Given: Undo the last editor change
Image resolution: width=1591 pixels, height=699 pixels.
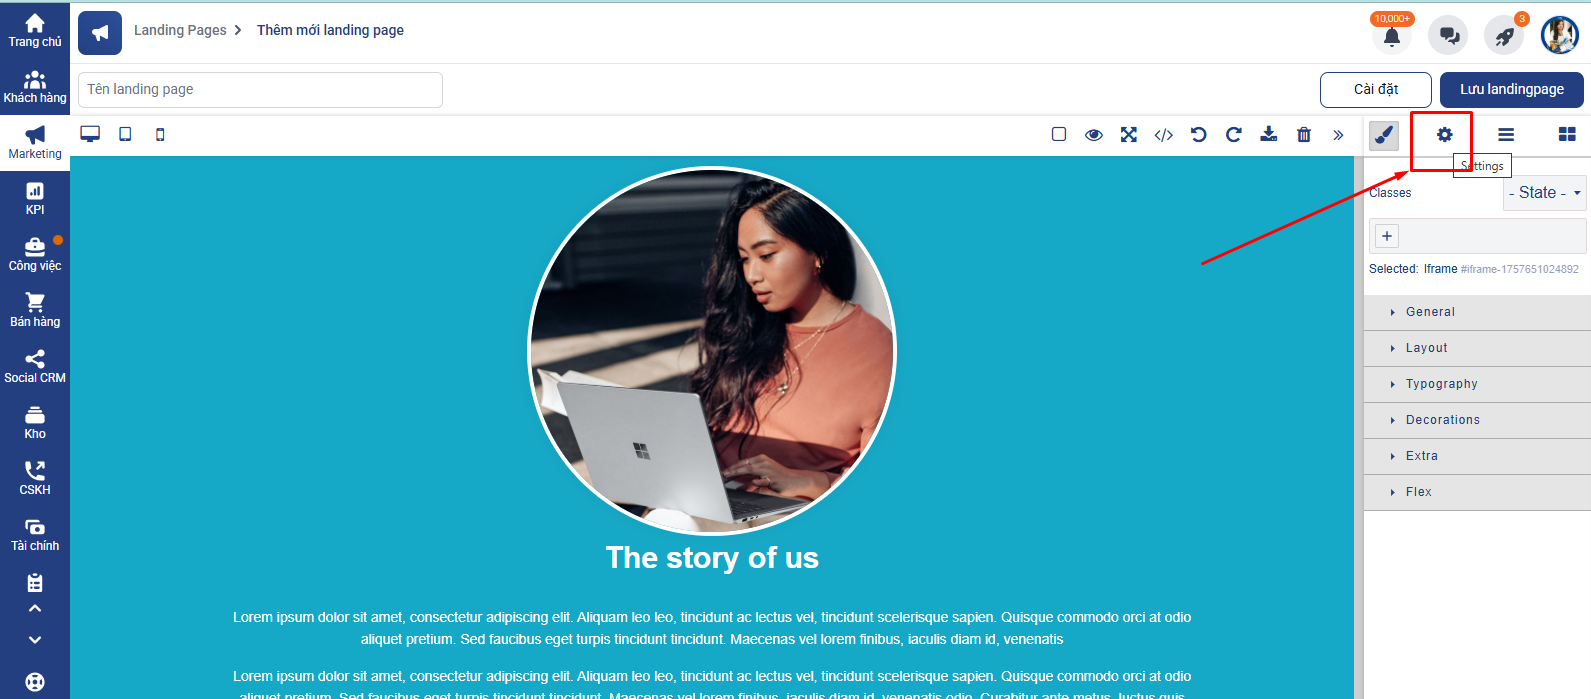Looking at the screenshot, I should click(x=1199, y=135).
